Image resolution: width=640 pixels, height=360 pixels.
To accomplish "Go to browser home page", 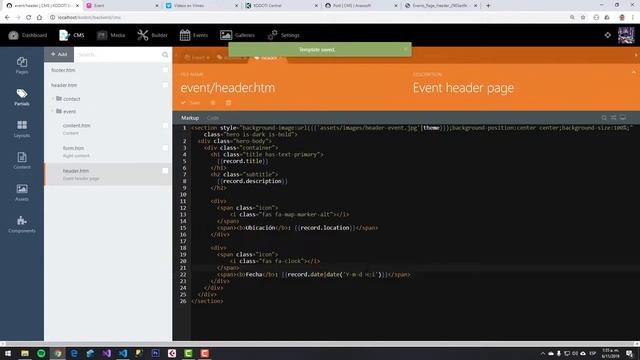I will [39, 18].
